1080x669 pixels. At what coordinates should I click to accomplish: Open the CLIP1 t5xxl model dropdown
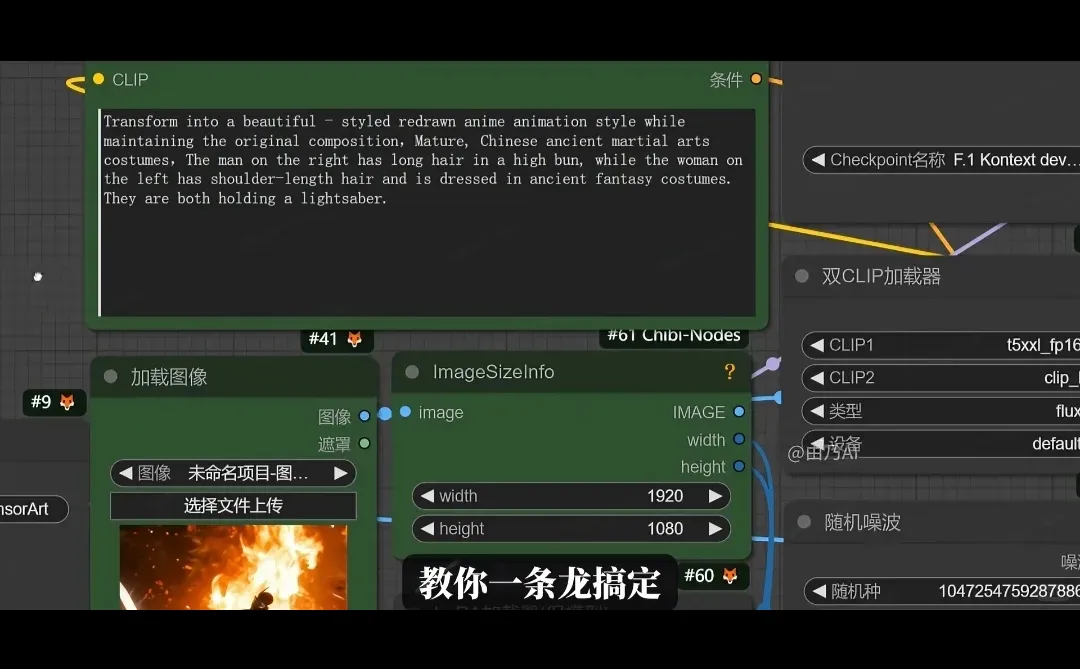(x=942, y=344)
